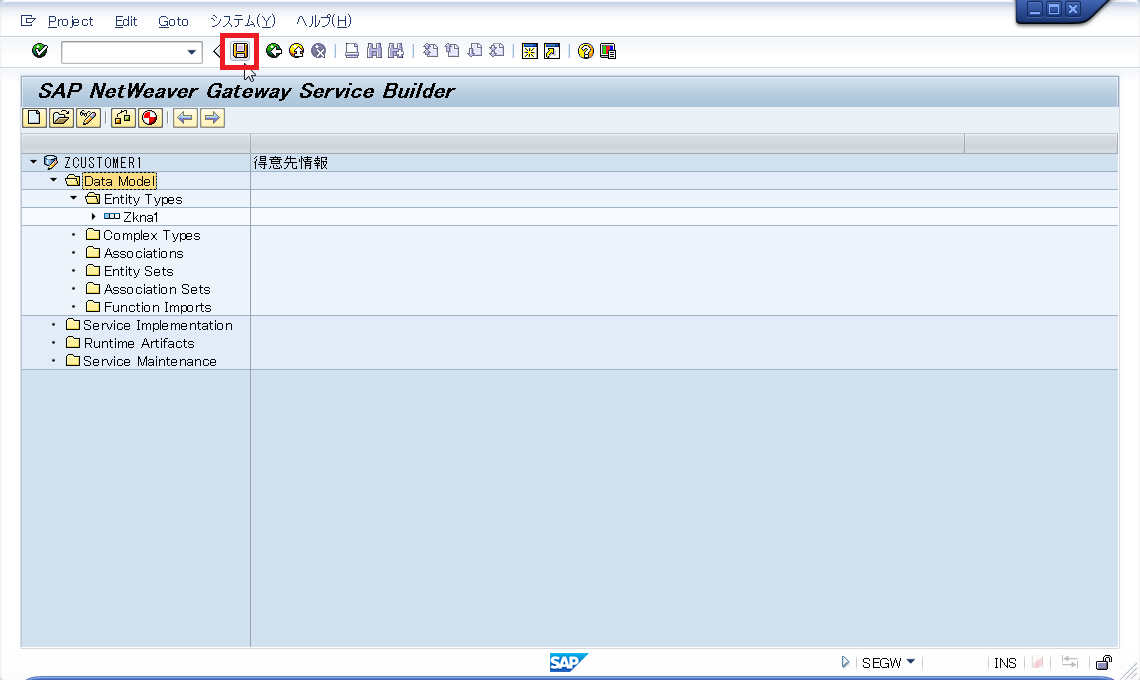Click the Create Shortcut icon

coord(553,51)
